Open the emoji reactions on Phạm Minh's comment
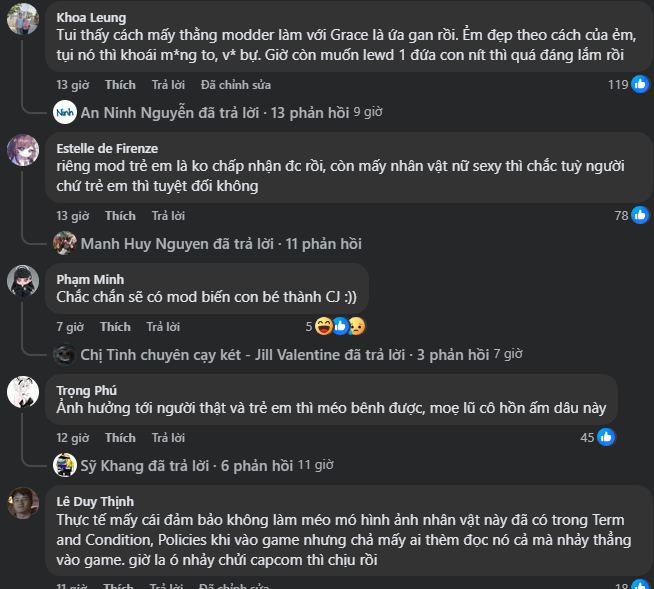654x589 pixels. [x=340, y=326]
